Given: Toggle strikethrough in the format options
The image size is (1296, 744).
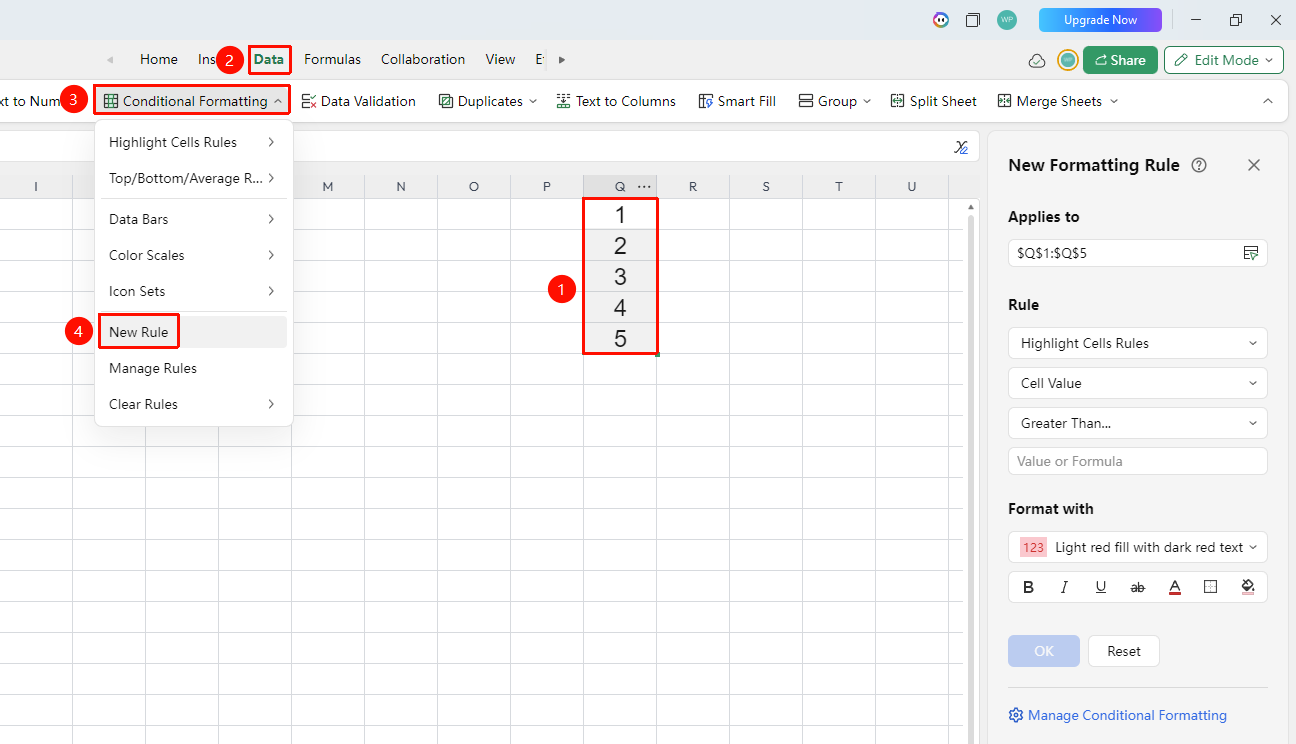Looking at the screenshot, I should pyautogui.click(x=1137, y=587).
